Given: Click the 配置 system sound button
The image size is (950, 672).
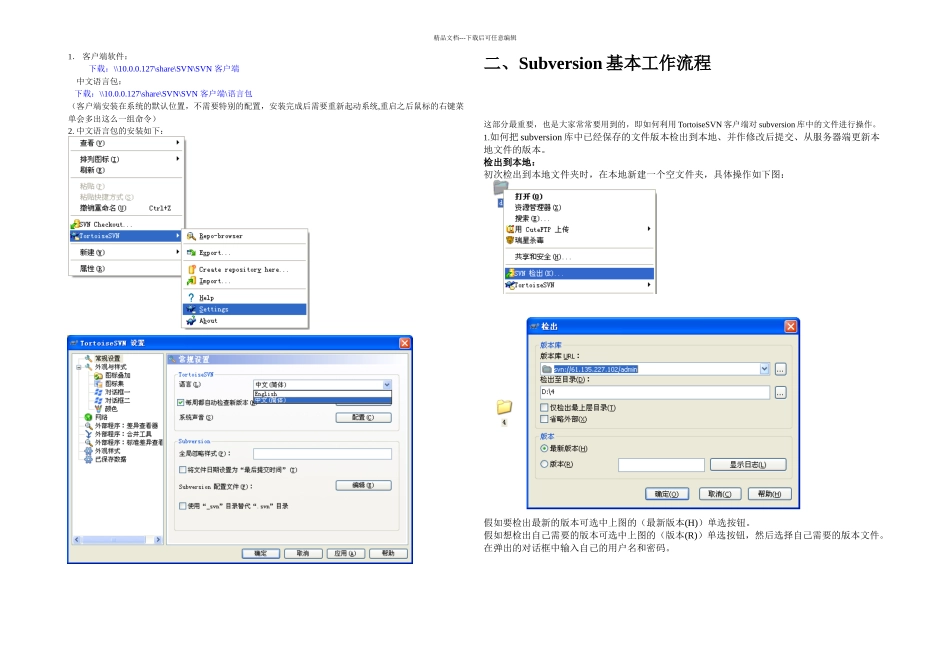Looking at the screenshot, I should coord(364,418).
